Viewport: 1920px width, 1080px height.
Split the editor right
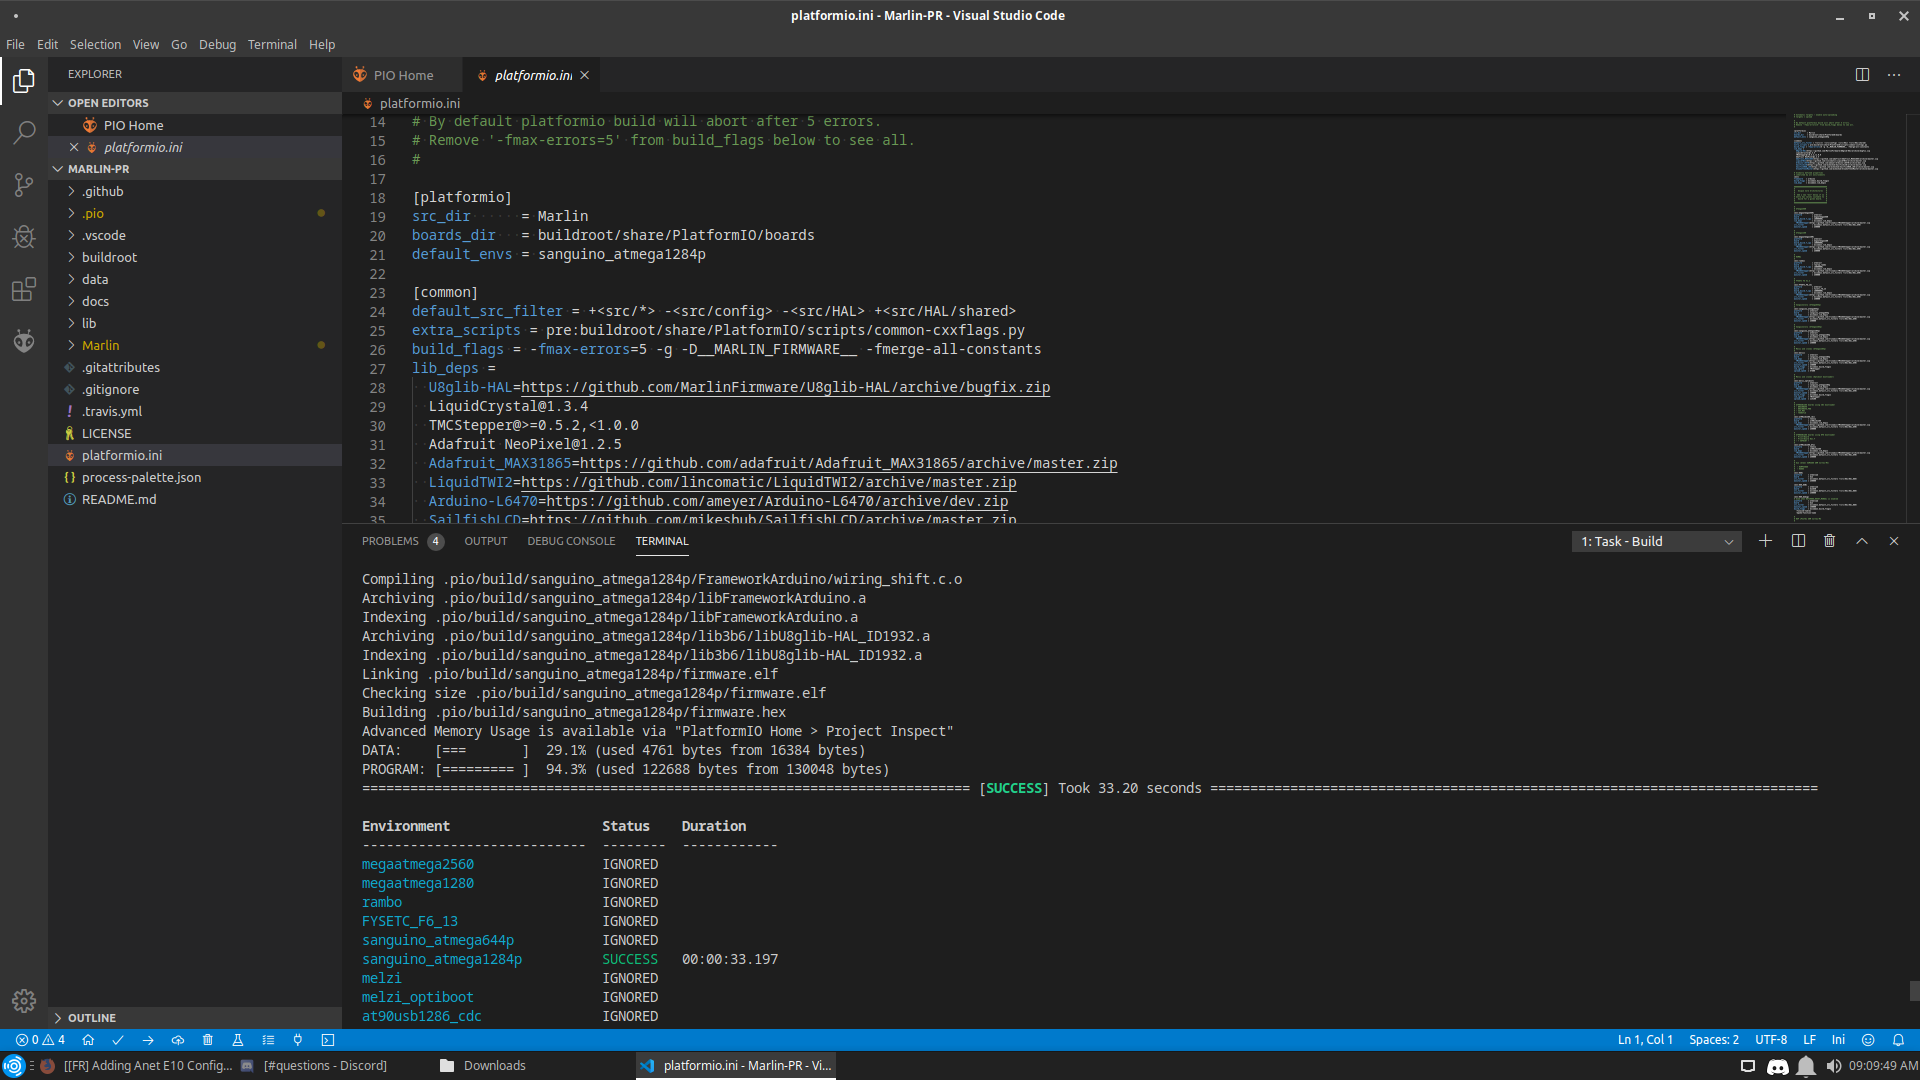(x=1862, y=75)
